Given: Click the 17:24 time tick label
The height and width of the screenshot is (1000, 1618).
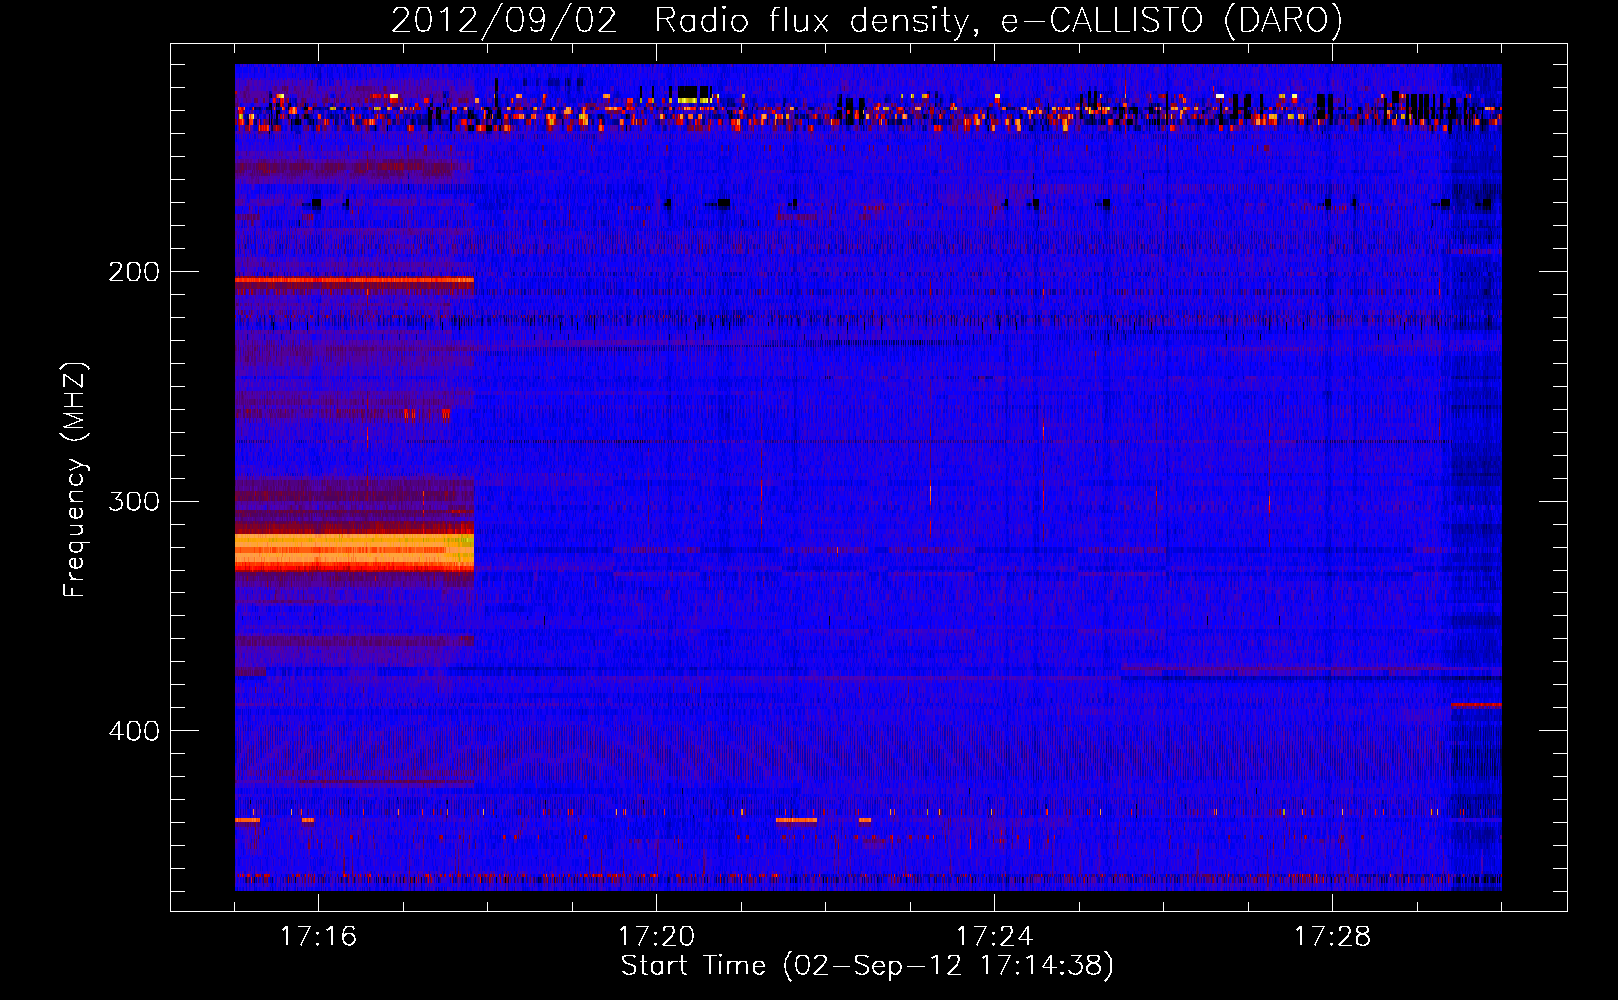Looking at the screenshot, I should pyautogui.click(x=994, y=937).
